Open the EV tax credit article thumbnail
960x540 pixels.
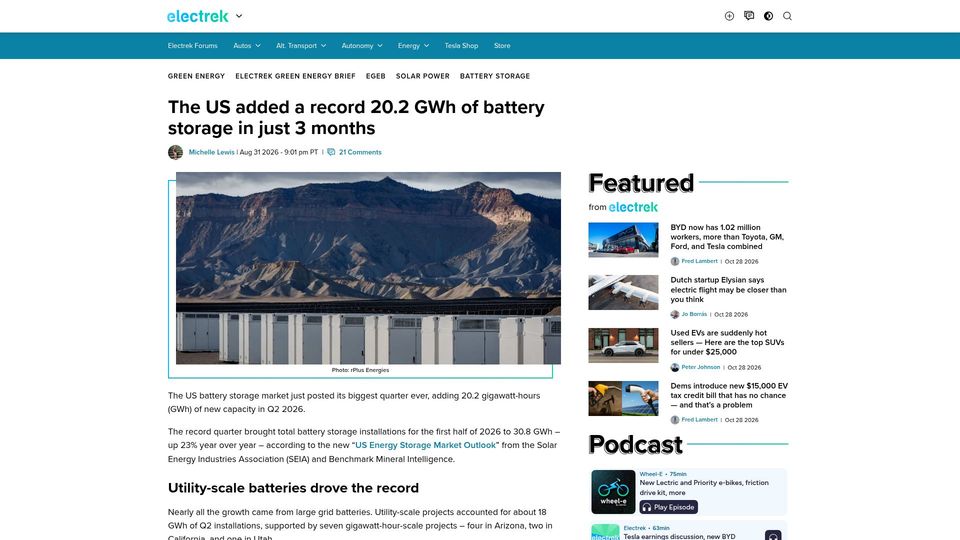(x=623, y=399)
